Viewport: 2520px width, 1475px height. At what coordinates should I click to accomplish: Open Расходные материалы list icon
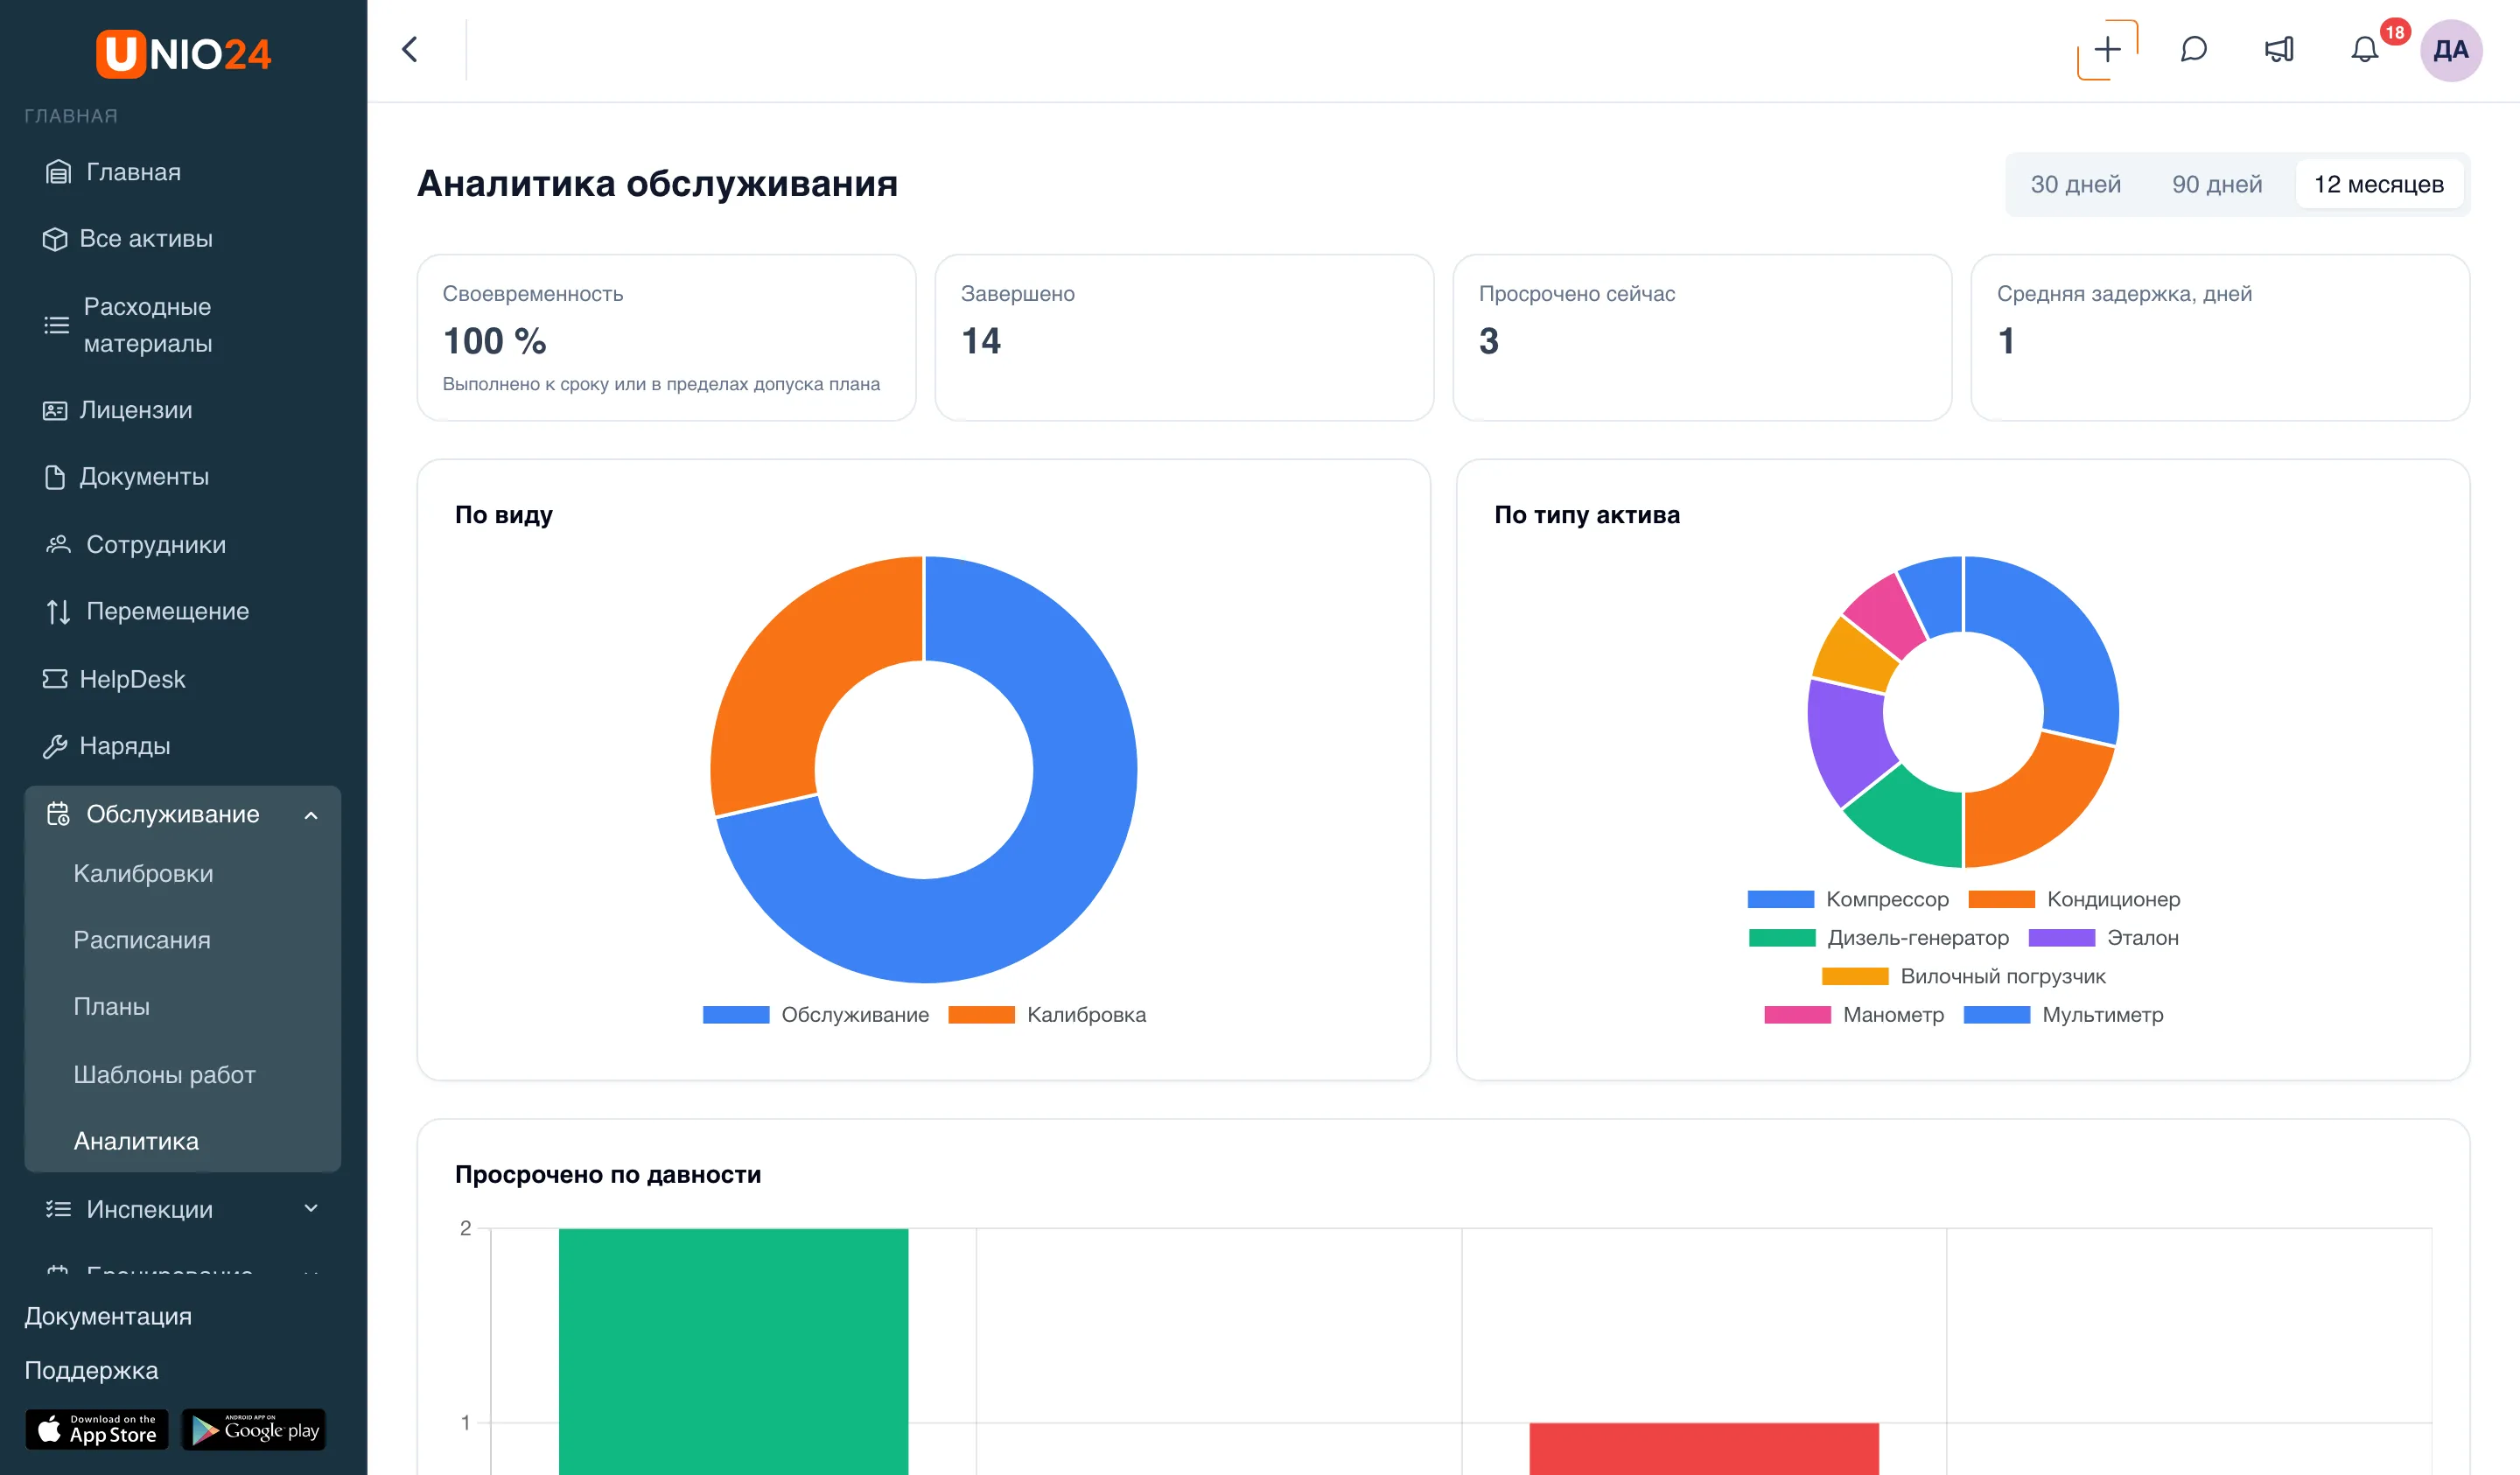point(56,325)
